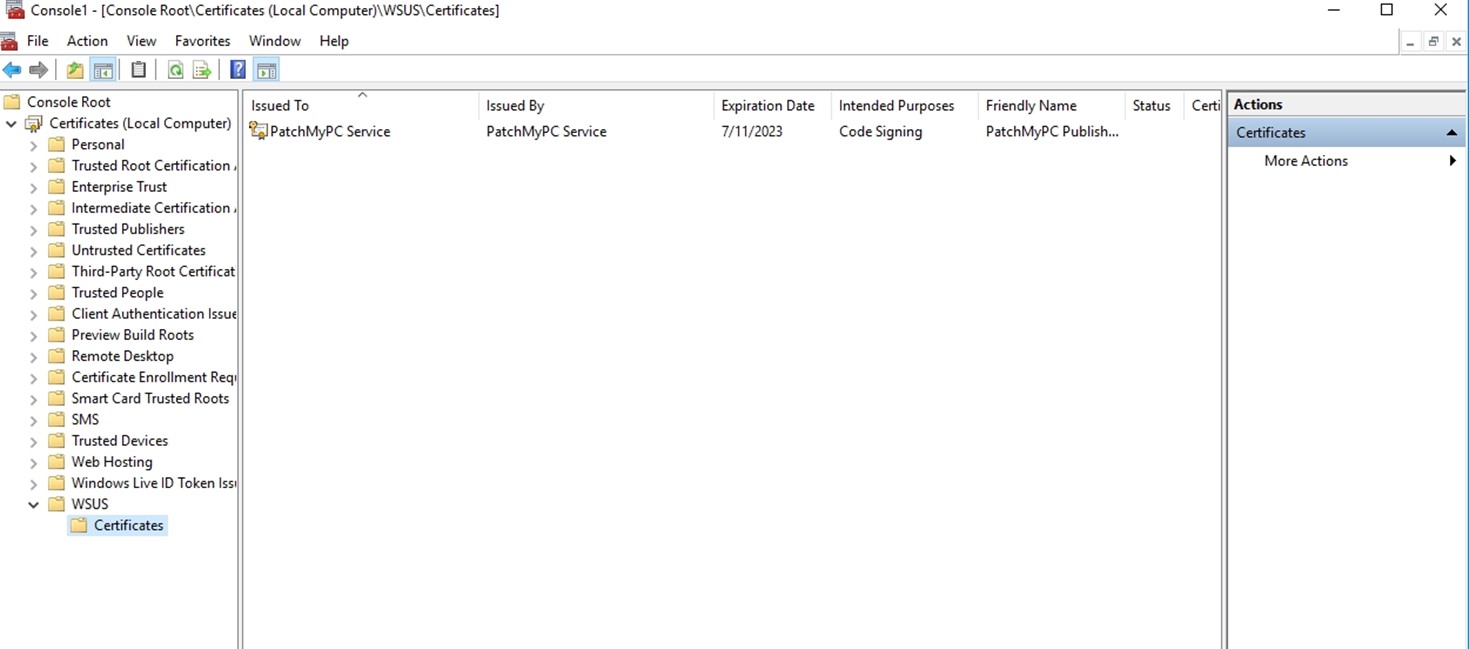Expand the Trusted Publishers node

33,229
